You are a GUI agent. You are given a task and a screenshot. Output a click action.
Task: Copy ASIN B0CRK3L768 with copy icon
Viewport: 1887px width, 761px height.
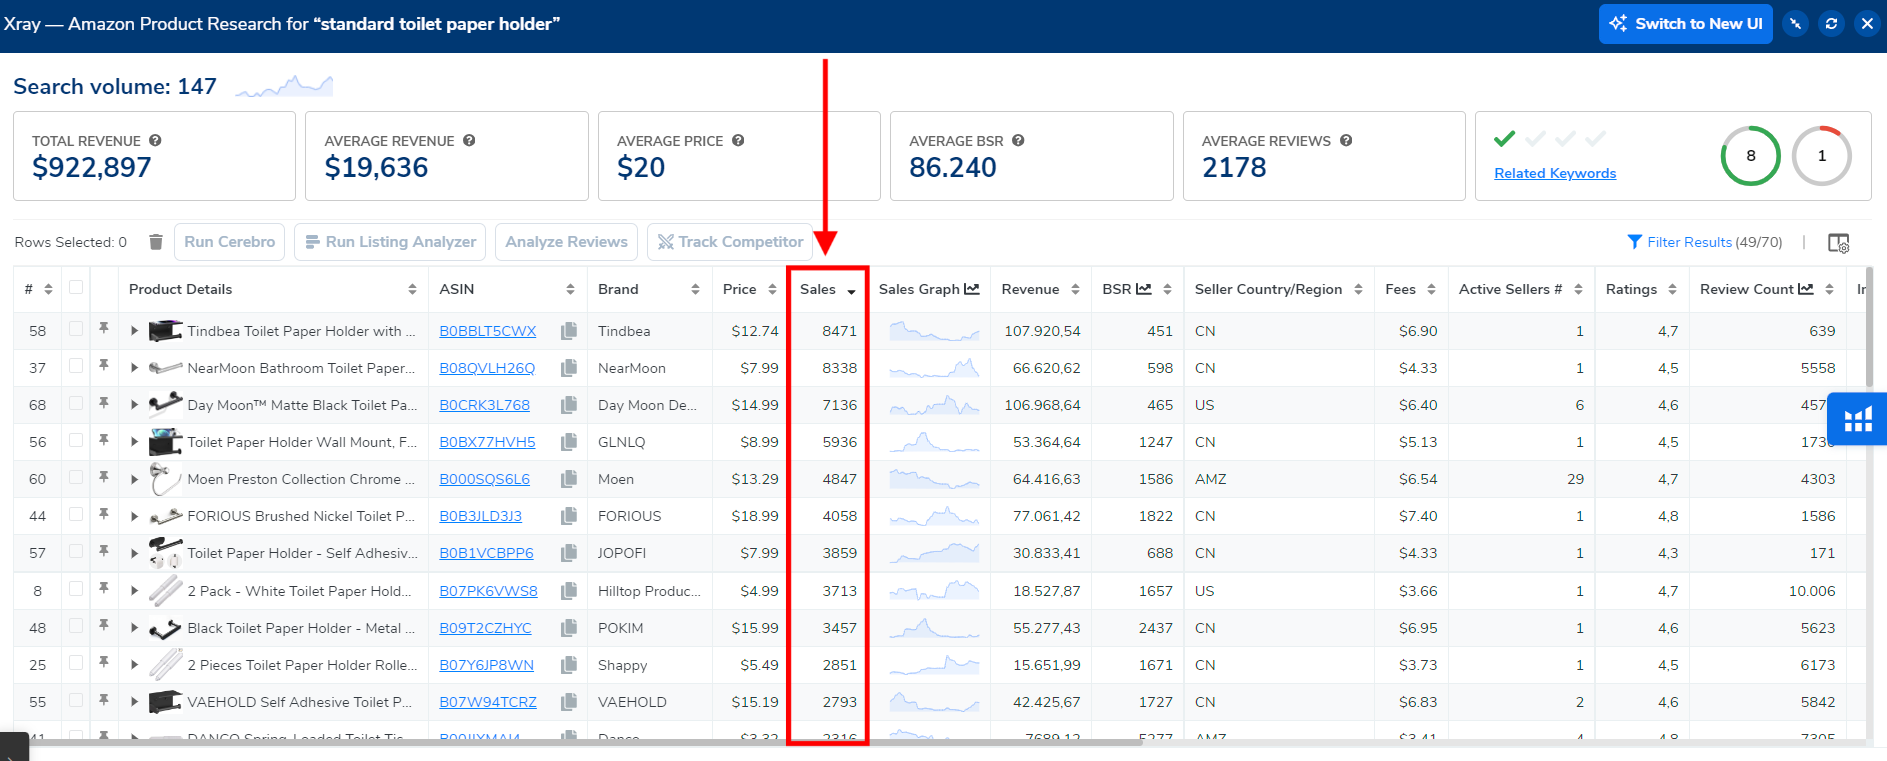coord(569,405)
